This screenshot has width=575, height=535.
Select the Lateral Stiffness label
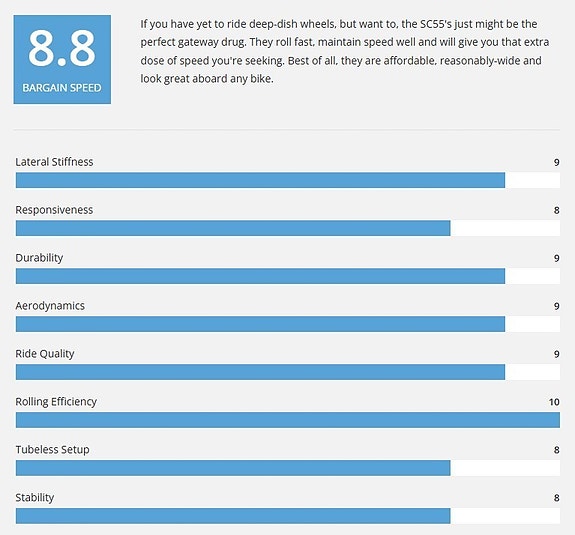pos(54,162)
